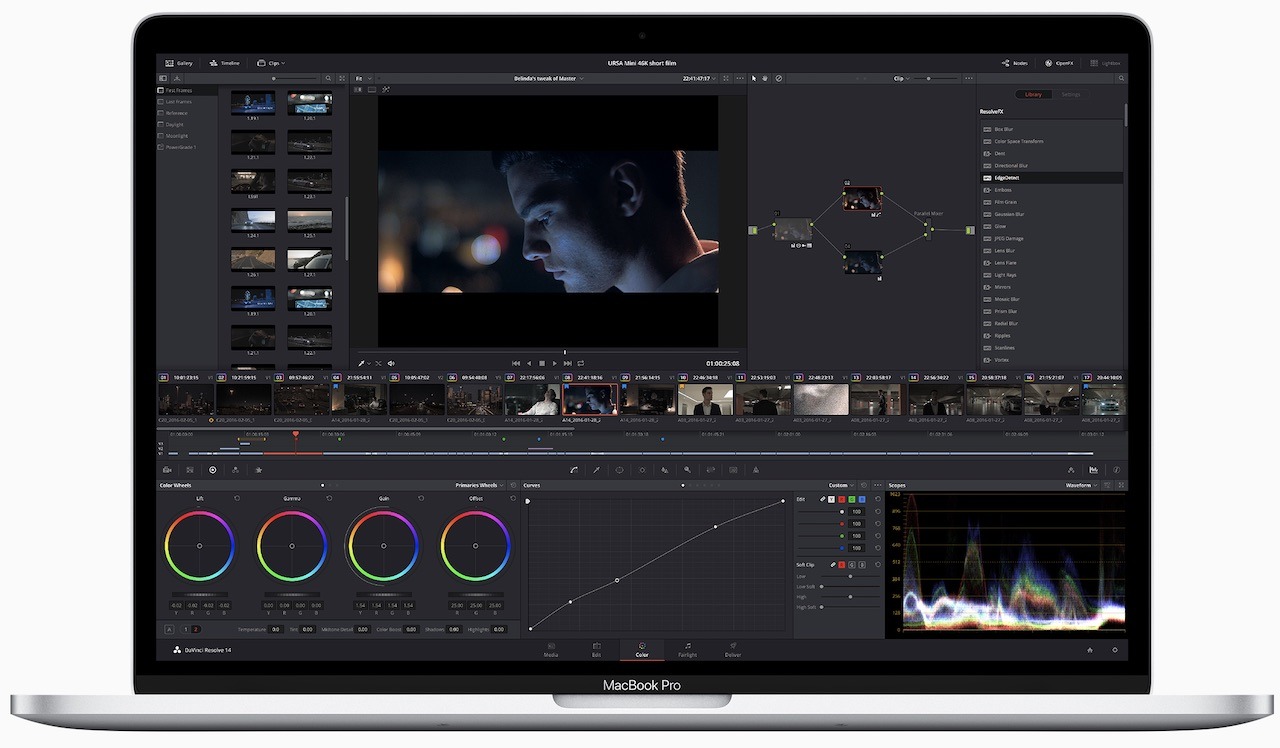This screenshot has height=748, width=1280.
Task: Select the Box Blur effect
Action: coord(1051,129)
